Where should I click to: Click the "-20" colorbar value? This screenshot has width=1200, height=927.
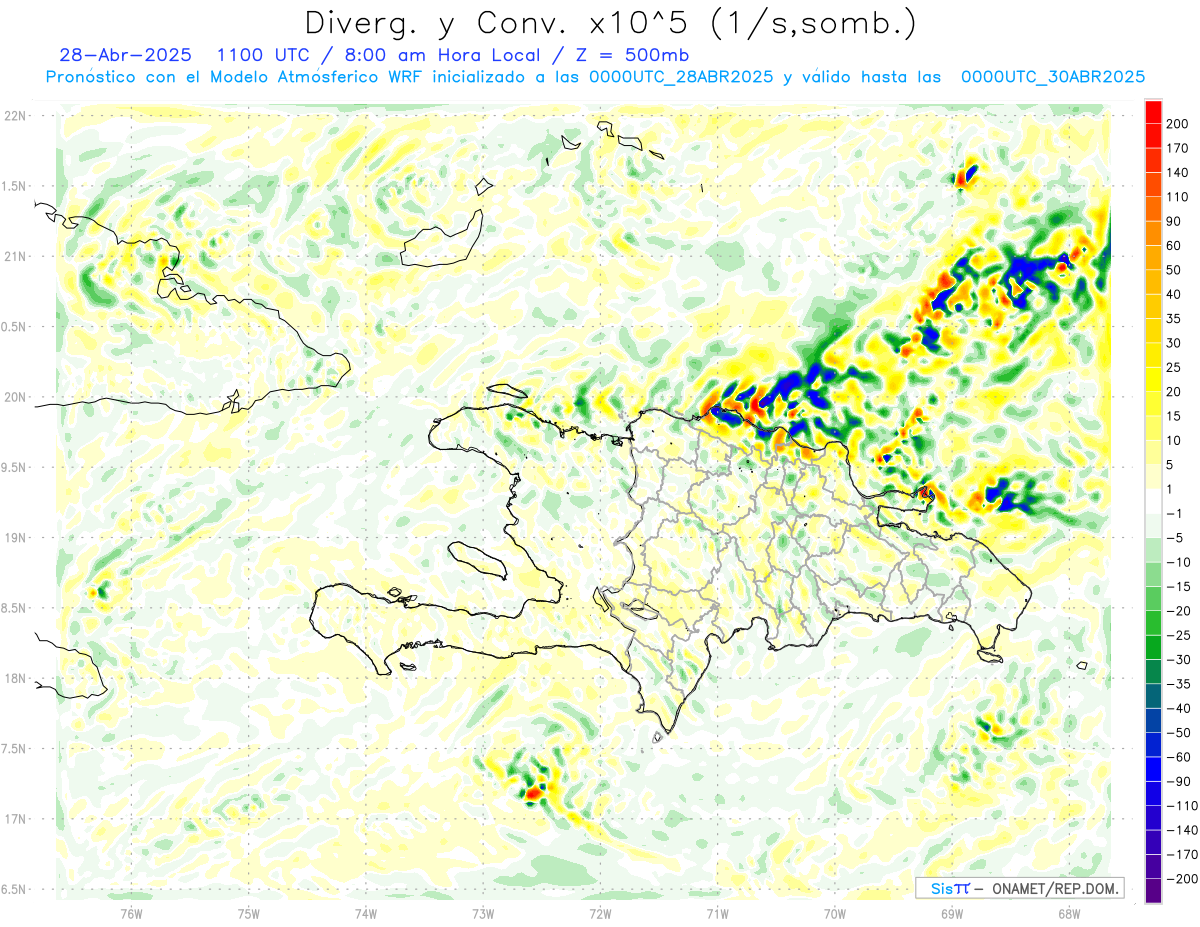coord(1179,611)
